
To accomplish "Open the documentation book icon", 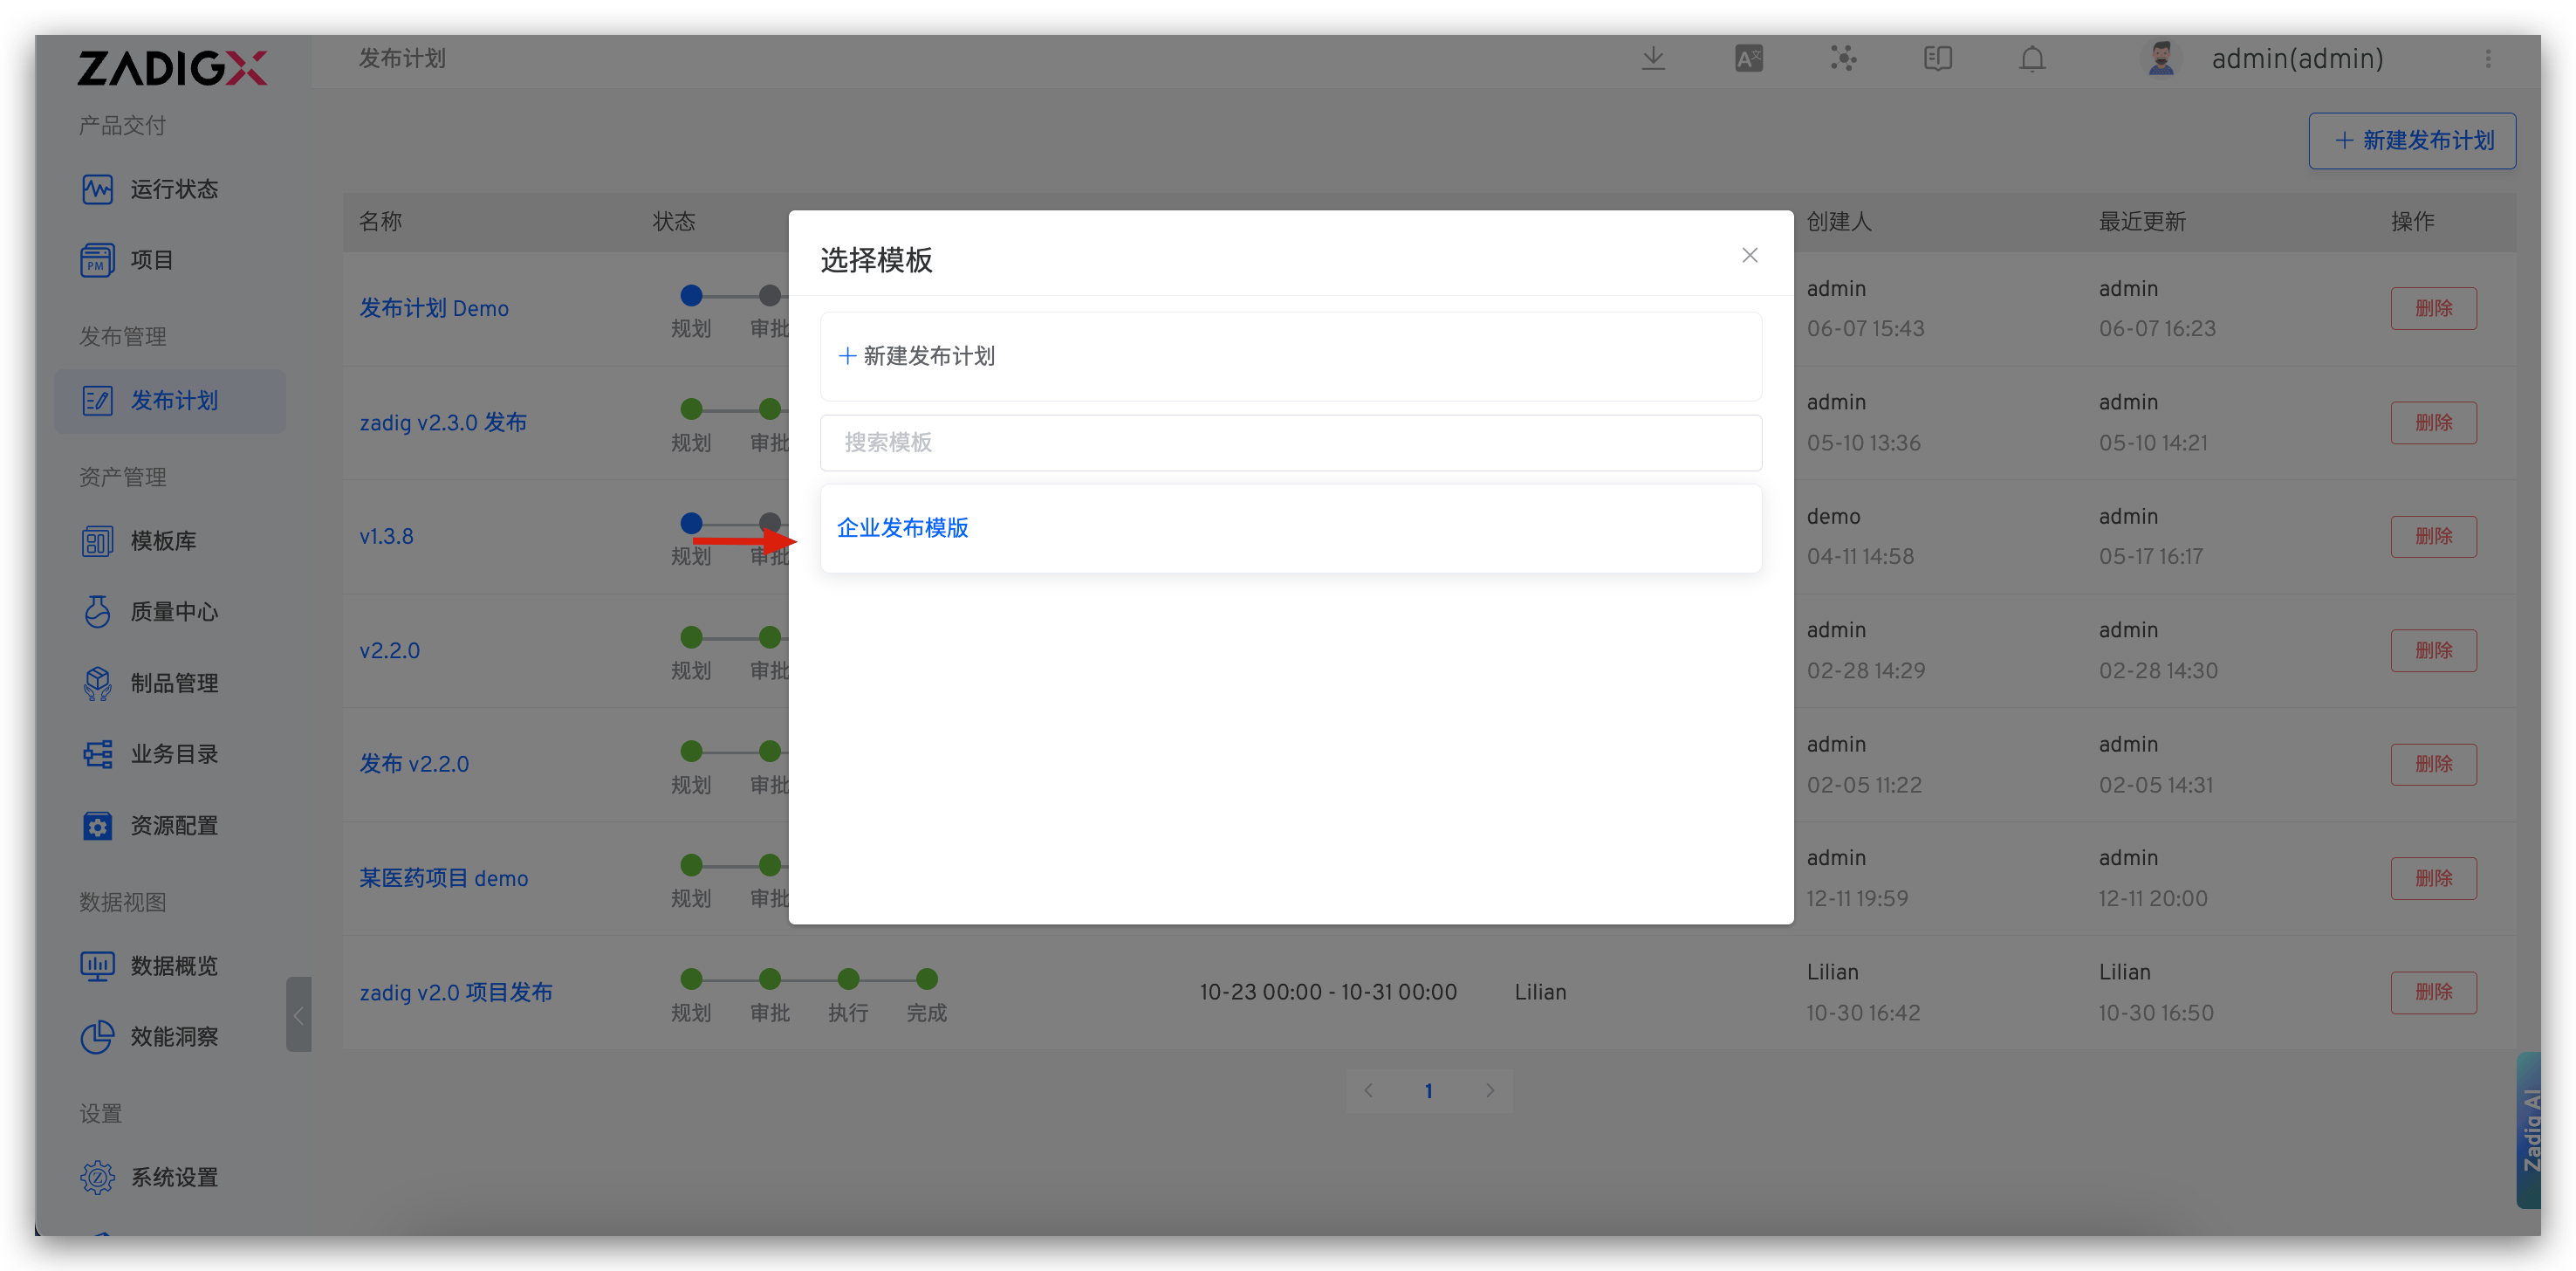I will pyautogui.click(x=1938, y=59).
